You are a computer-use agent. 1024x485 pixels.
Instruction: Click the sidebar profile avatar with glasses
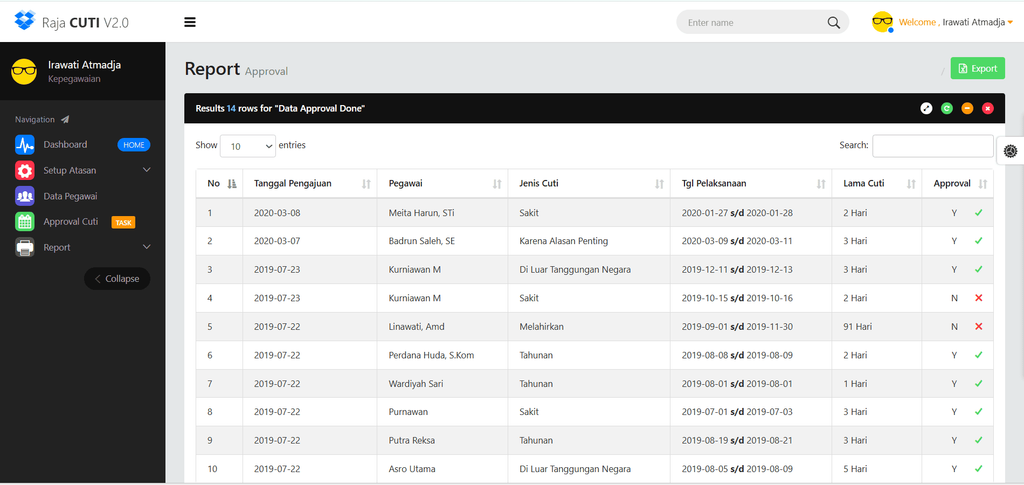24,71
